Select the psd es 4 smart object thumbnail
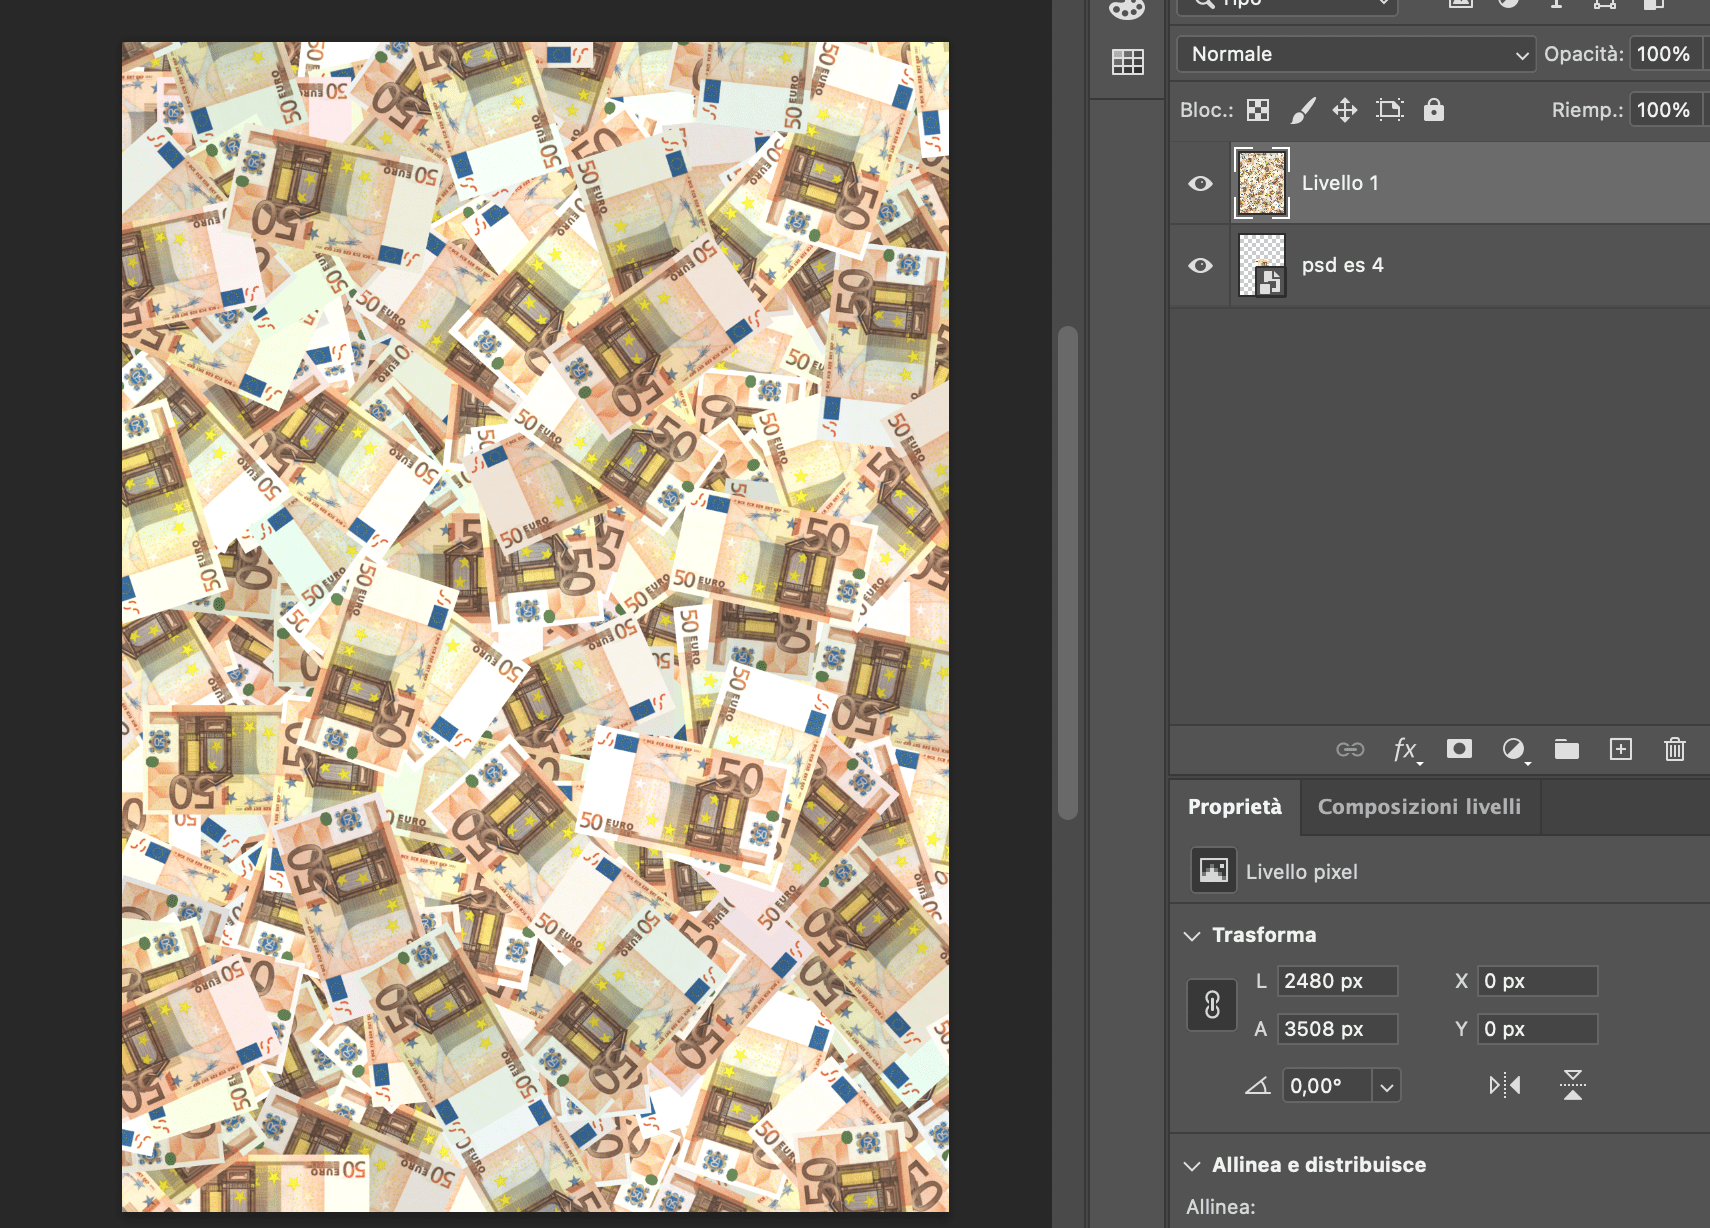 [x=1262, y=265]
